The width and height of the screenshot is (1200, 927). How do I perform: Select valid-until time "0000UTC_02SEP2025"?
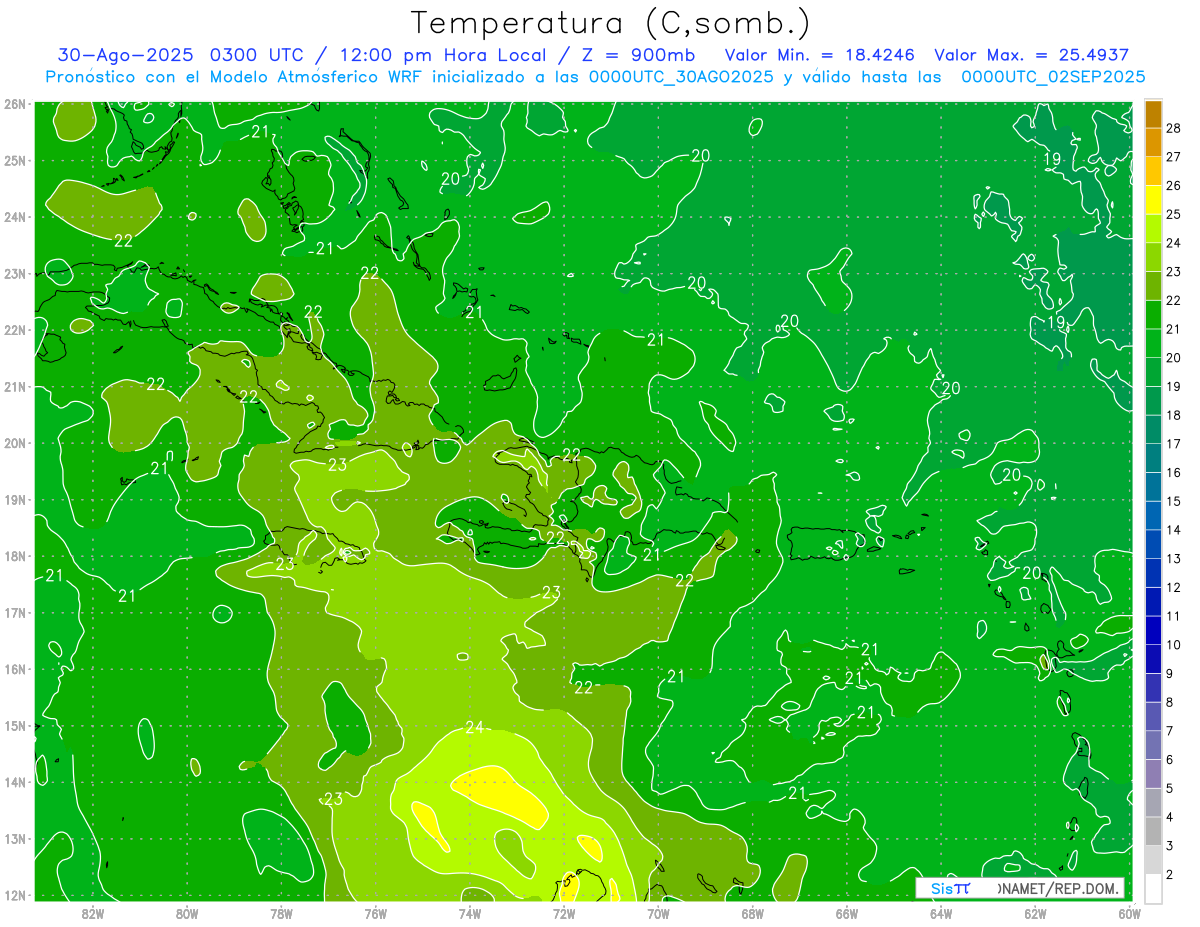pos(1053,77)
